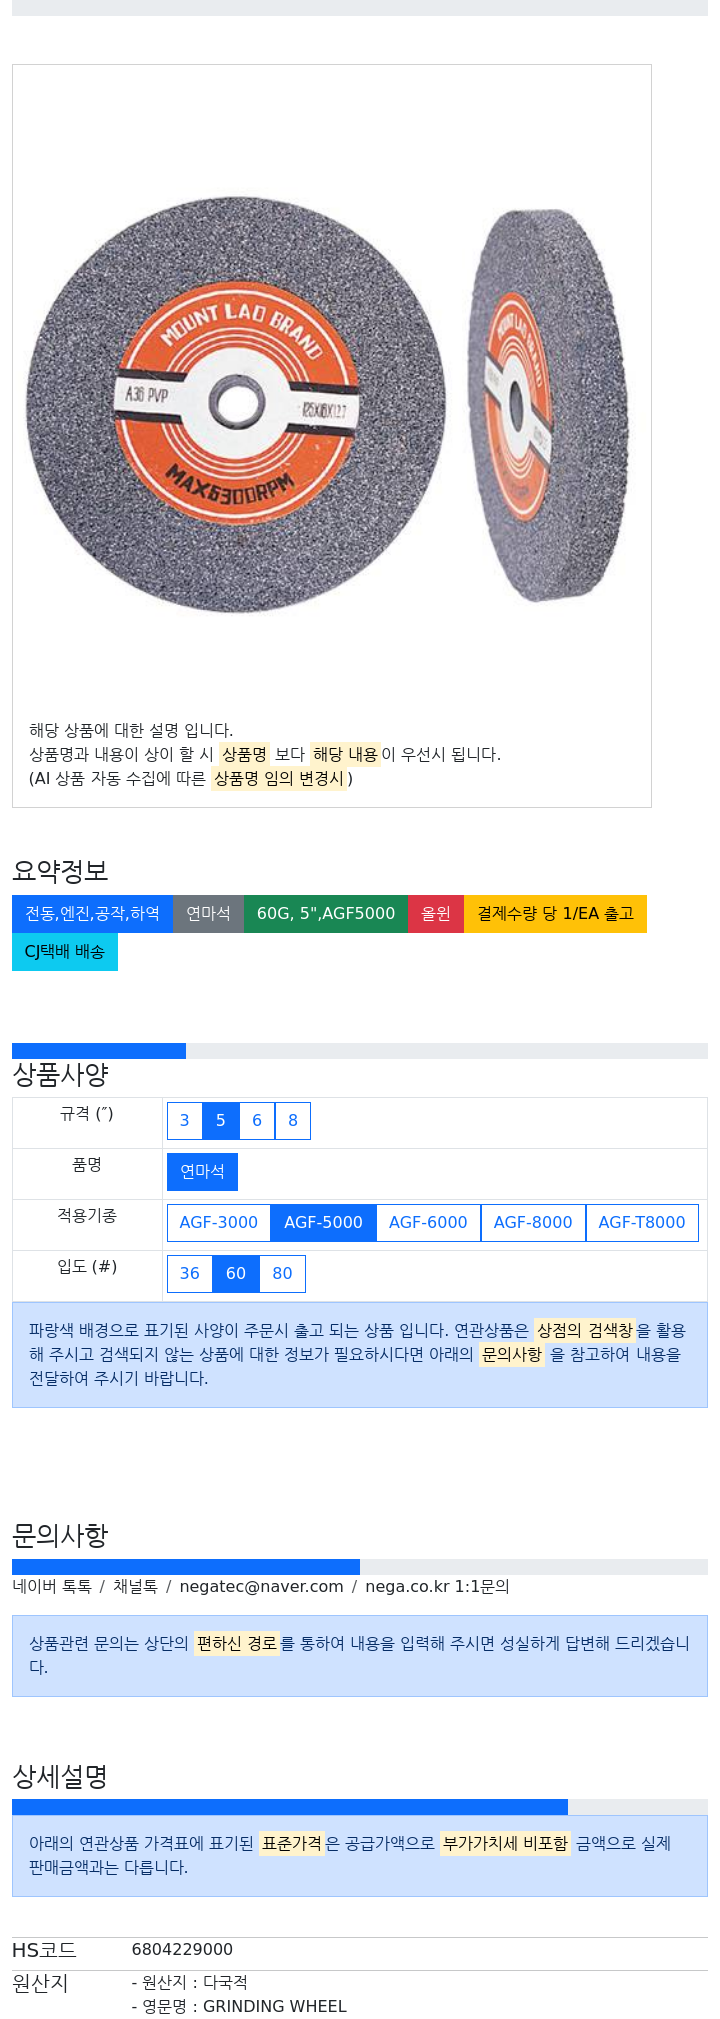Click the CJ택배 배송 shipping tag
The image size is (720, 2019).
(x=65, y=952)
